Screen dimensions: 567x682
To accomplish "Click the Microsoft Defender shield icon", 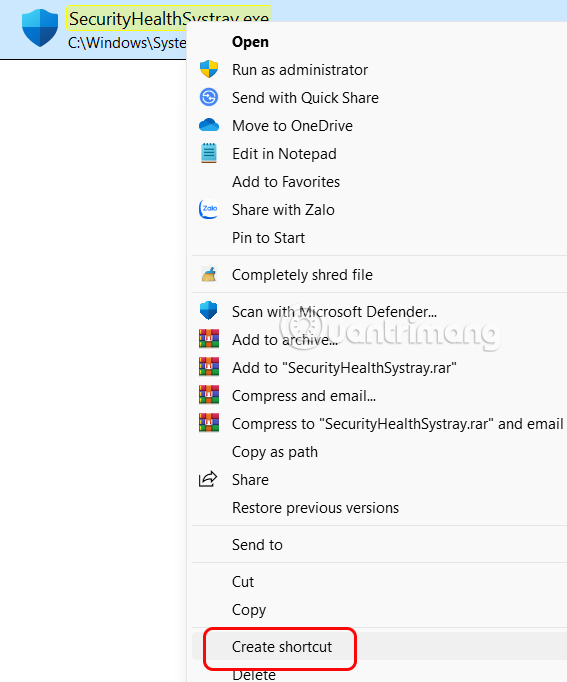I will [x=209, y=311].
